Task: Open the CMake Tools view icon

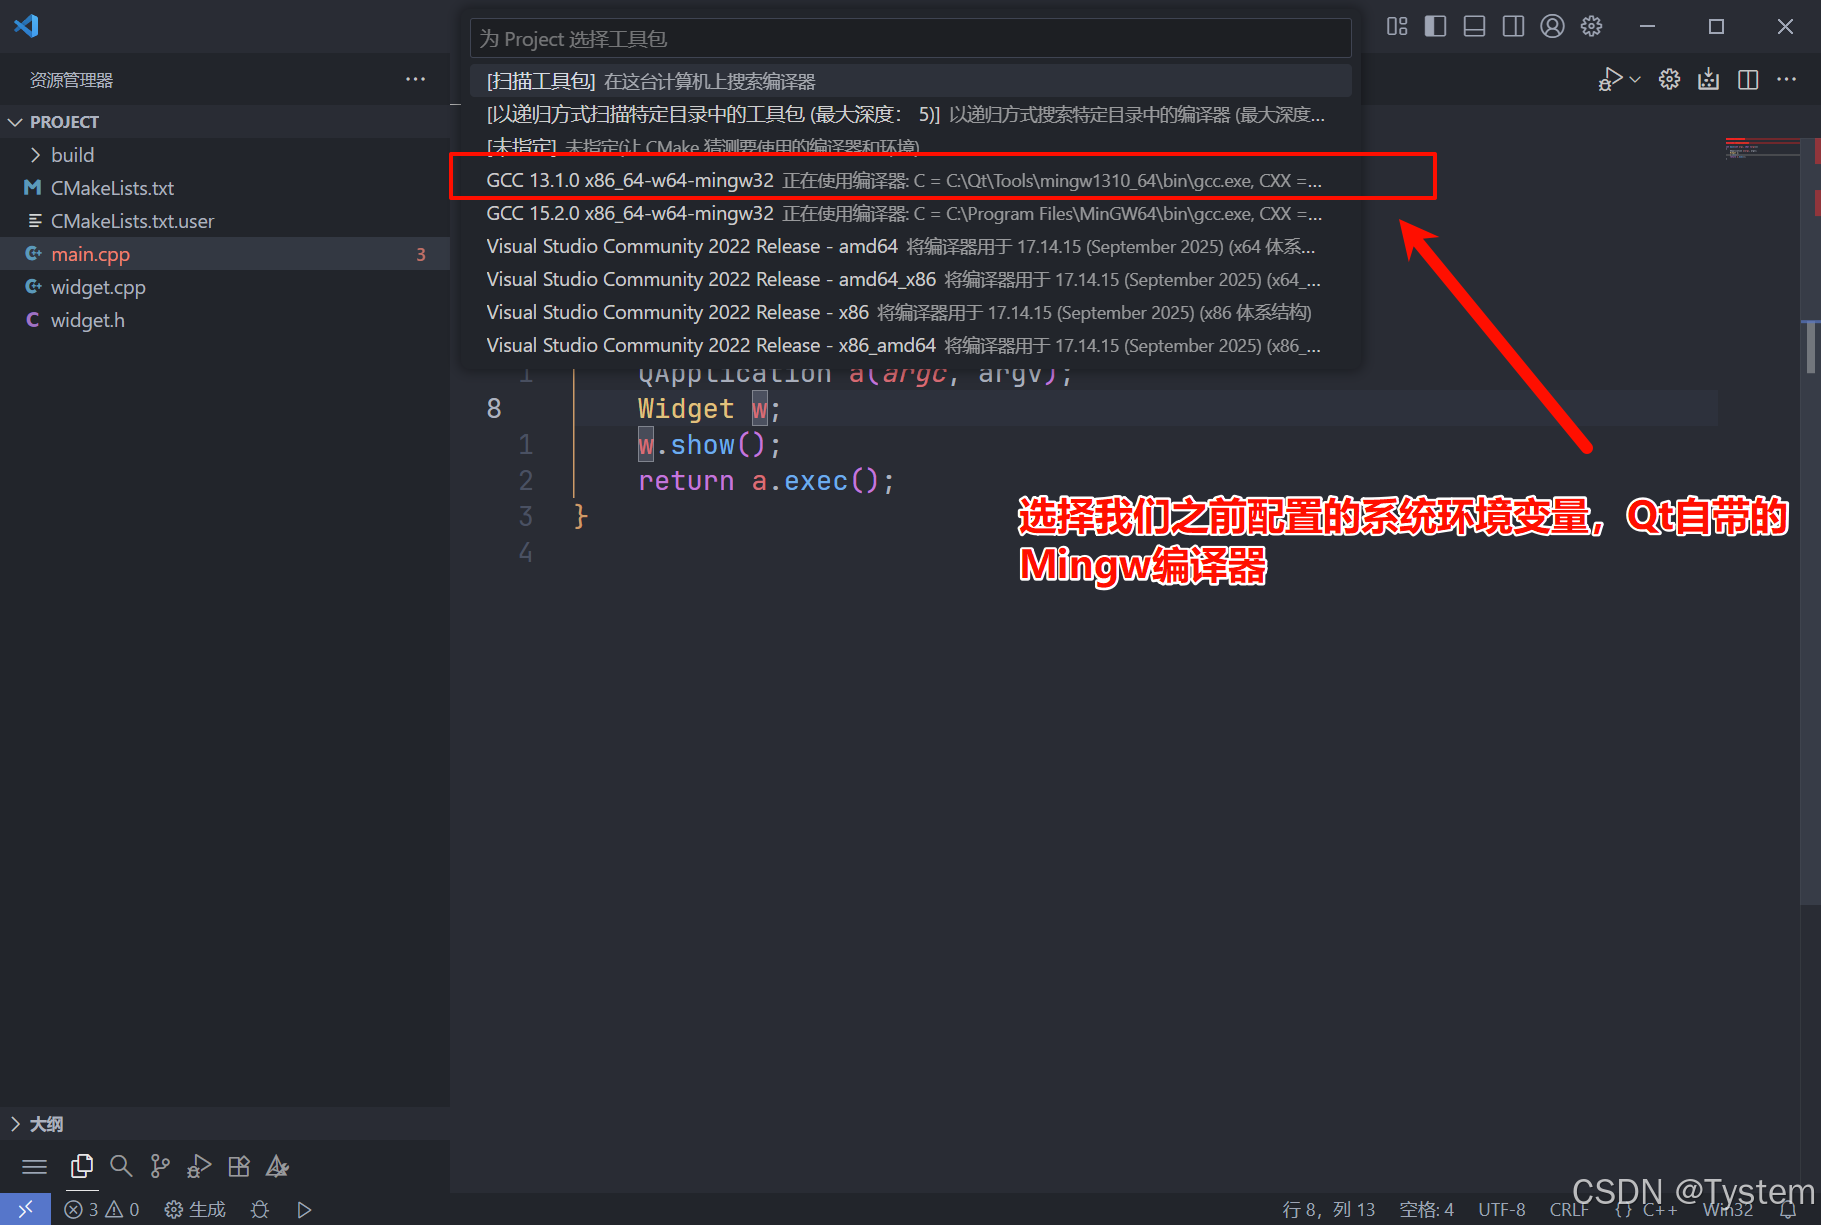Action: pyautogui.click(x=278, y=1166)
